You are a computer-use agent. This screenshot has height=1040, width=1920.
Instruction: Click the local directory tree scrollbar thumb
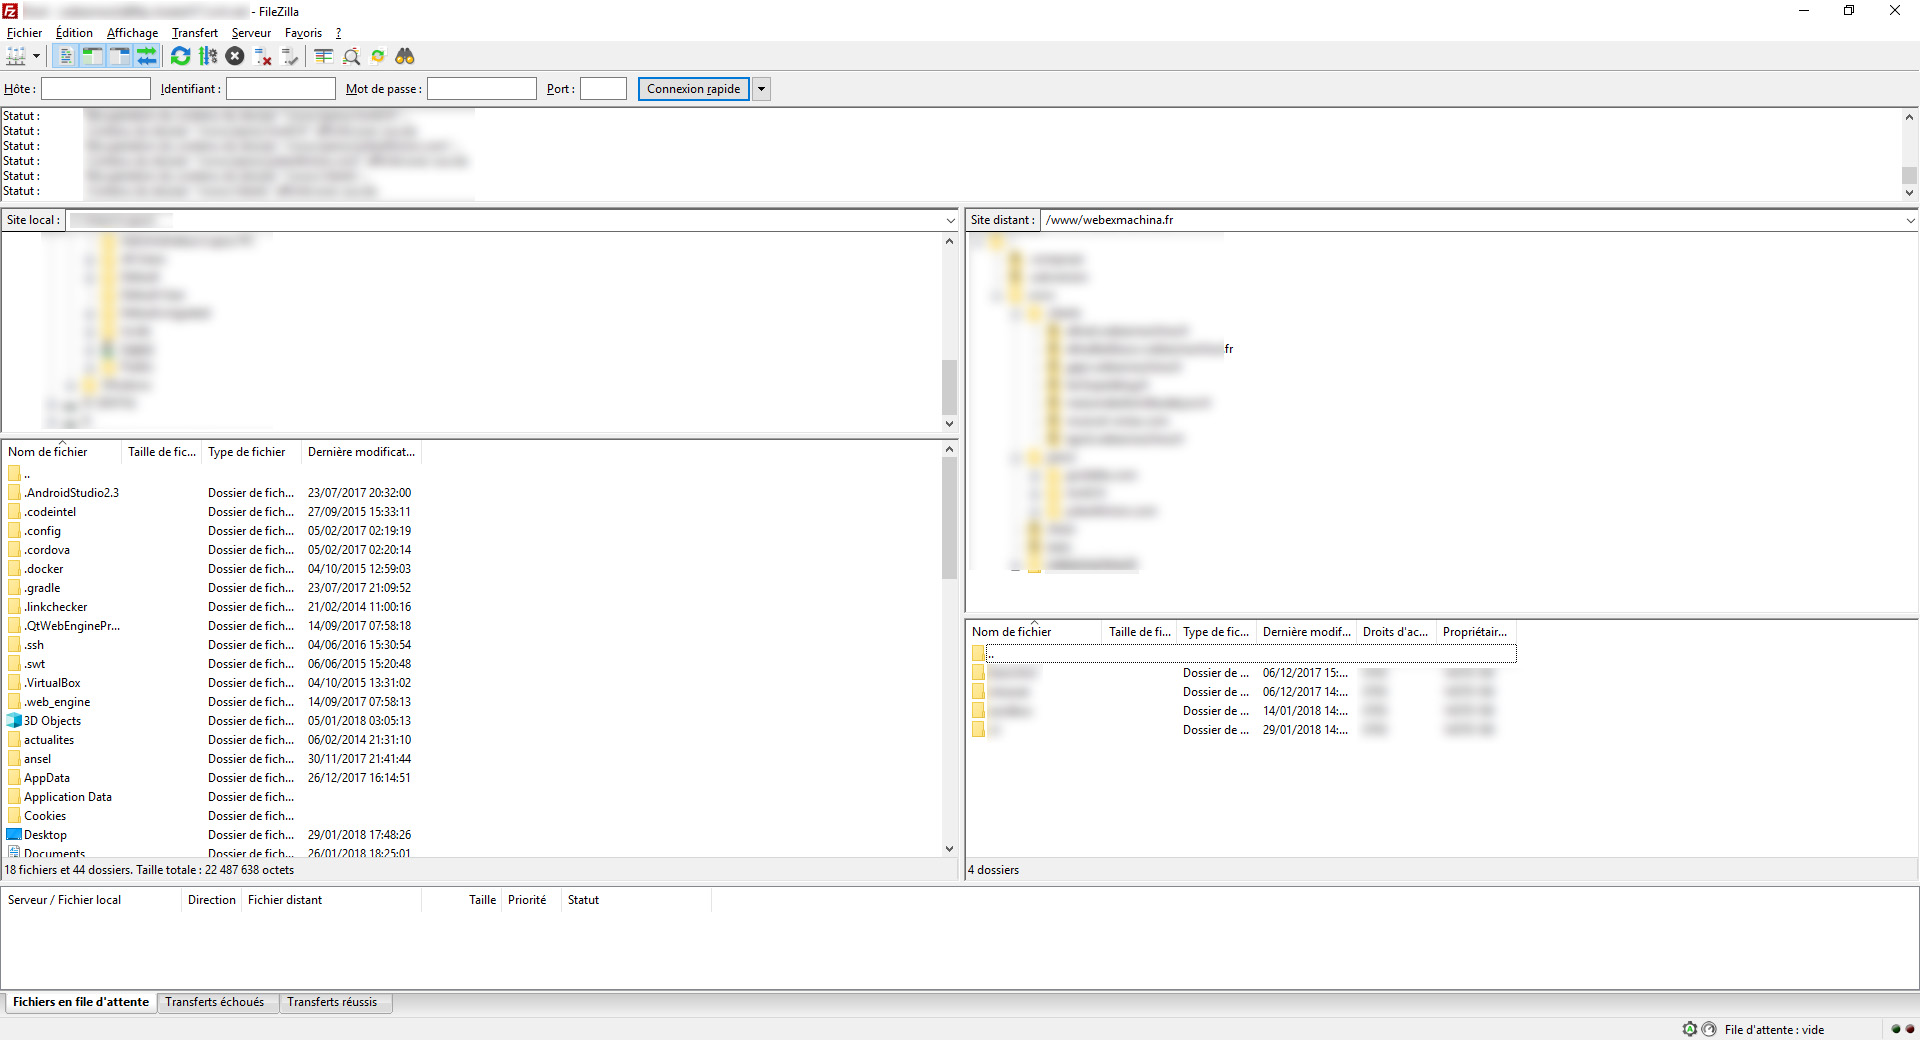[x=949, y=387]
